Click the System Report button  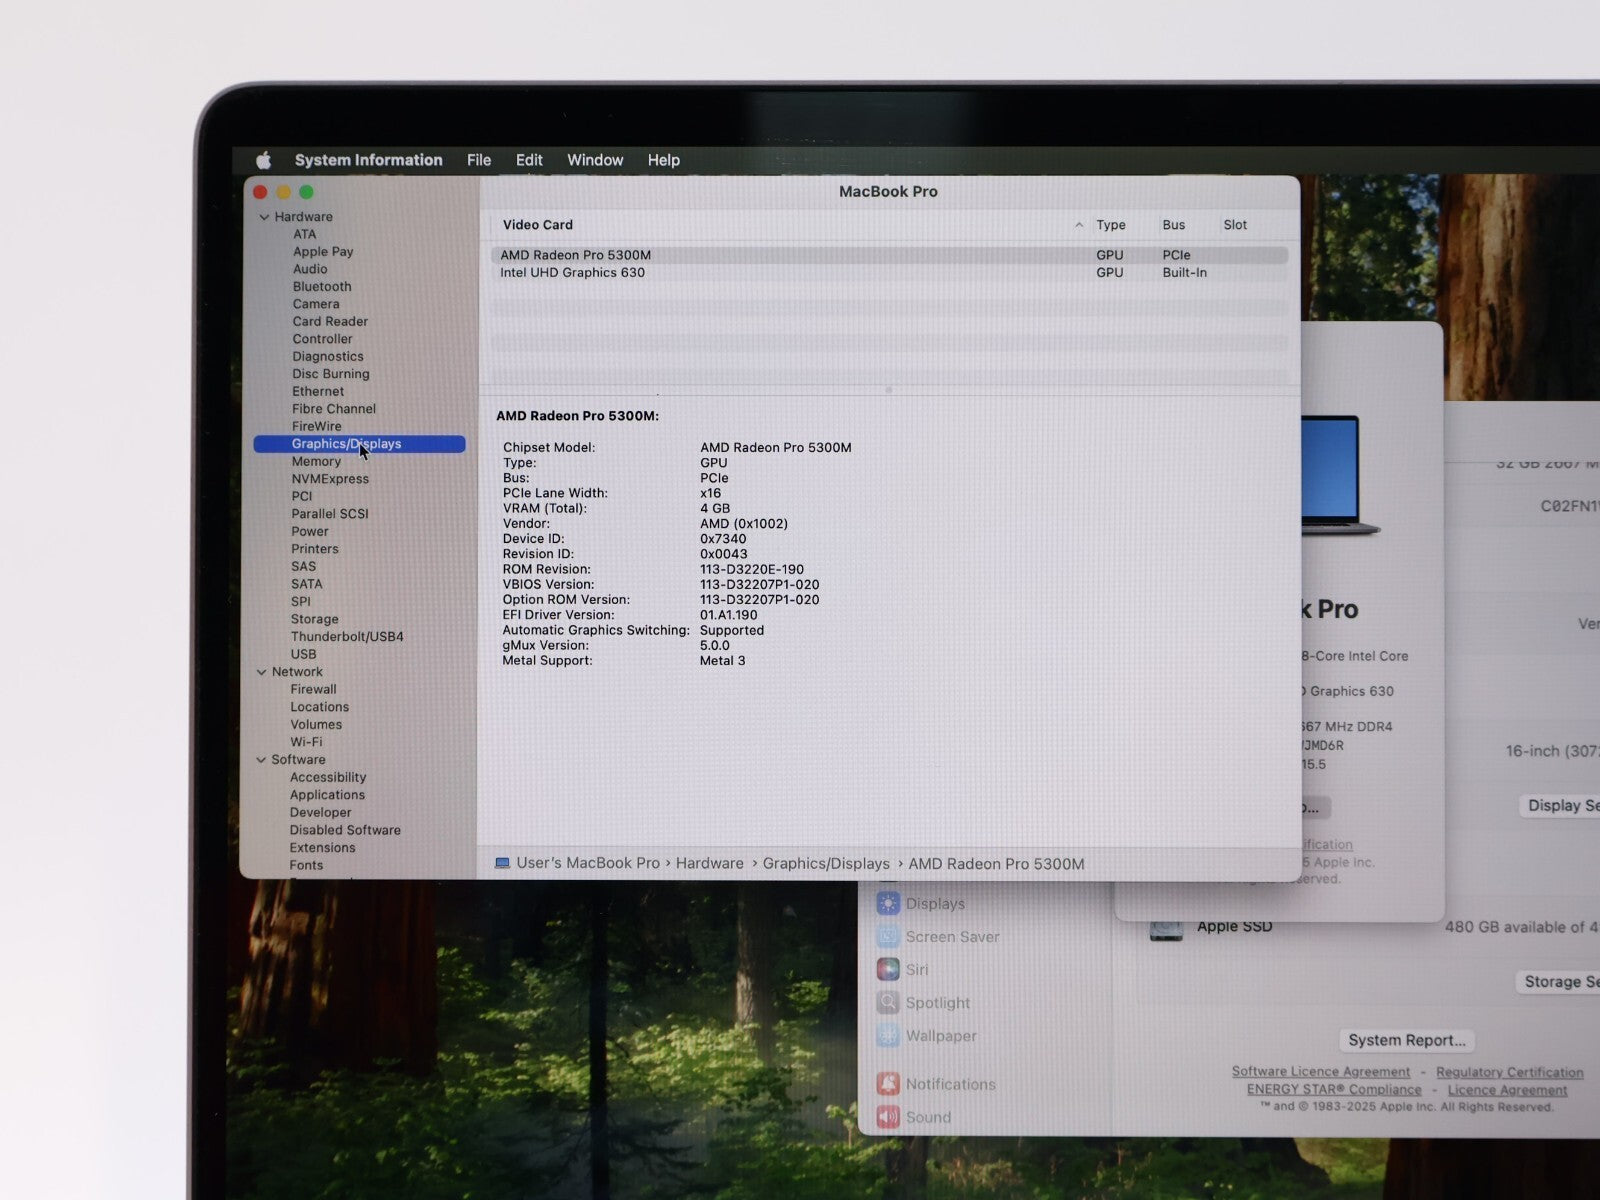[x=1406, y=1040]
